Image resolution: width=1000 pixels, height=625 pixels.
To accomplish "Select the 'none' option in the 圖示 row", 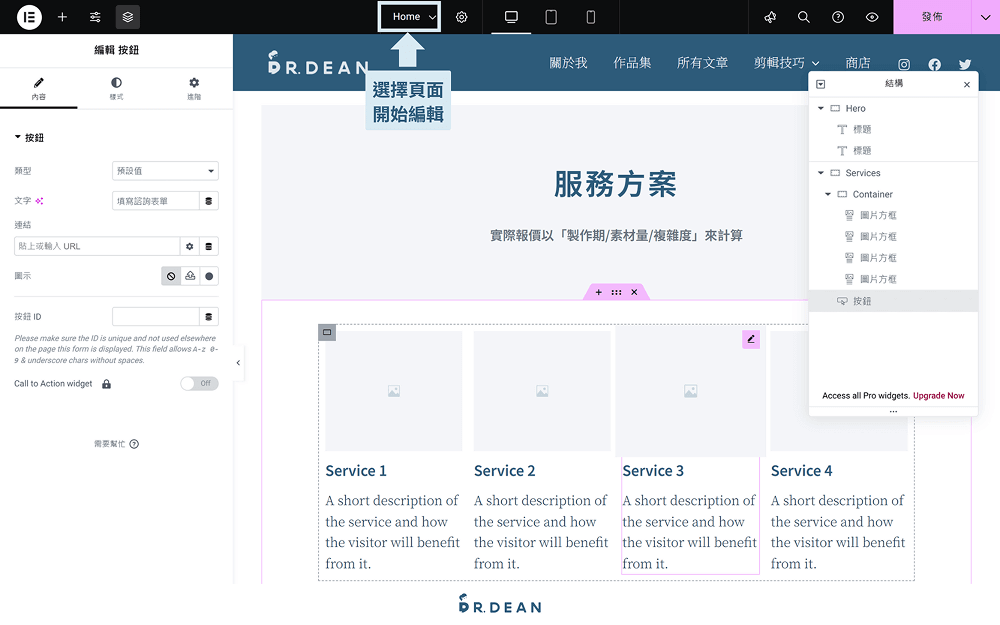I will point(171,275).
